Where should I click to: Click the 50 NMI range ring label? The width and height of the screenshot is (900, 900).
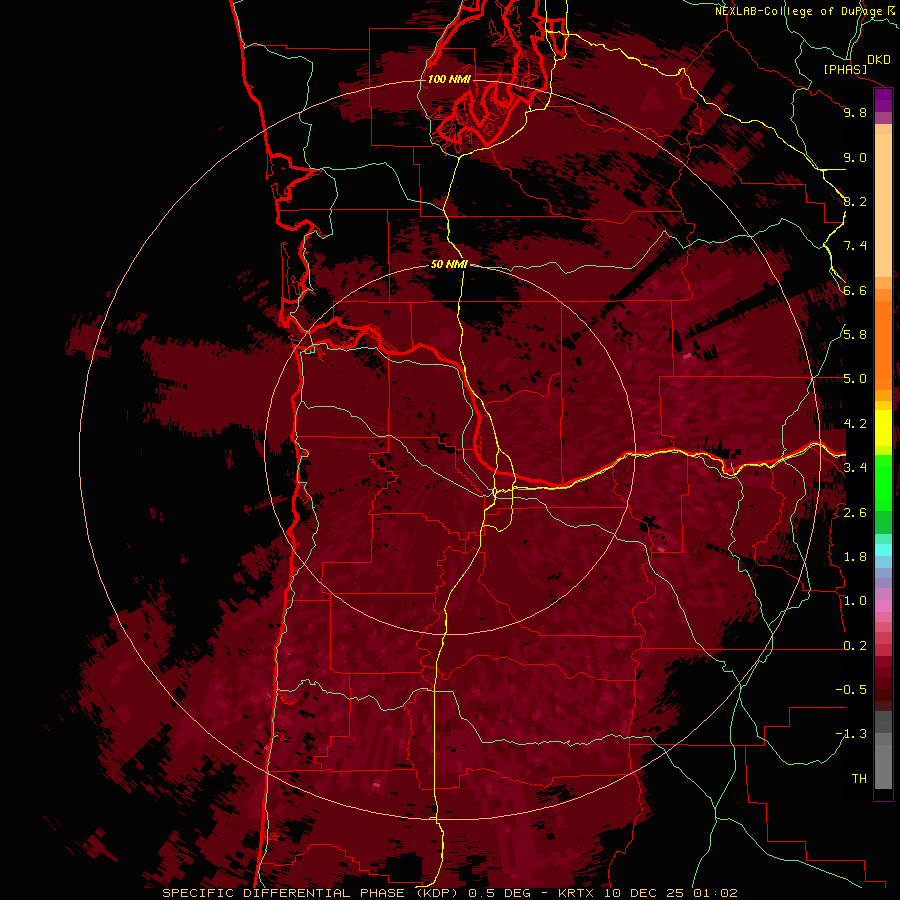click(x=449, y=264)
